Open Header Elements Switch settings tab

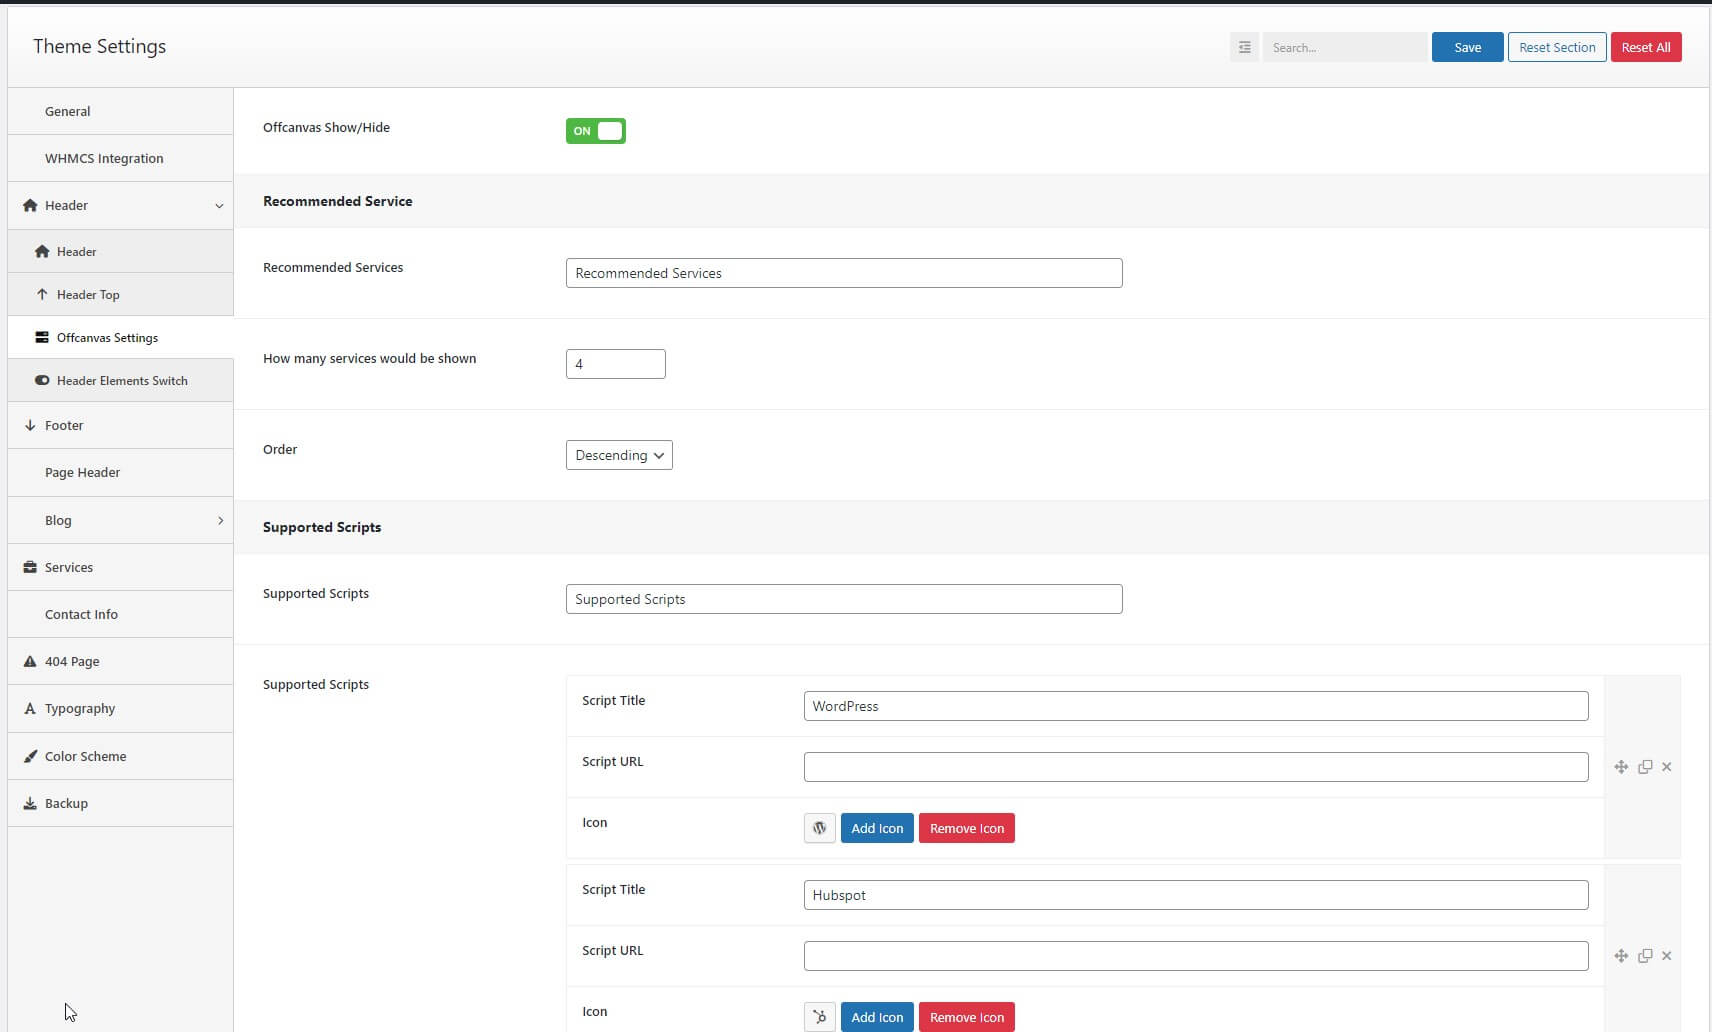120,380
